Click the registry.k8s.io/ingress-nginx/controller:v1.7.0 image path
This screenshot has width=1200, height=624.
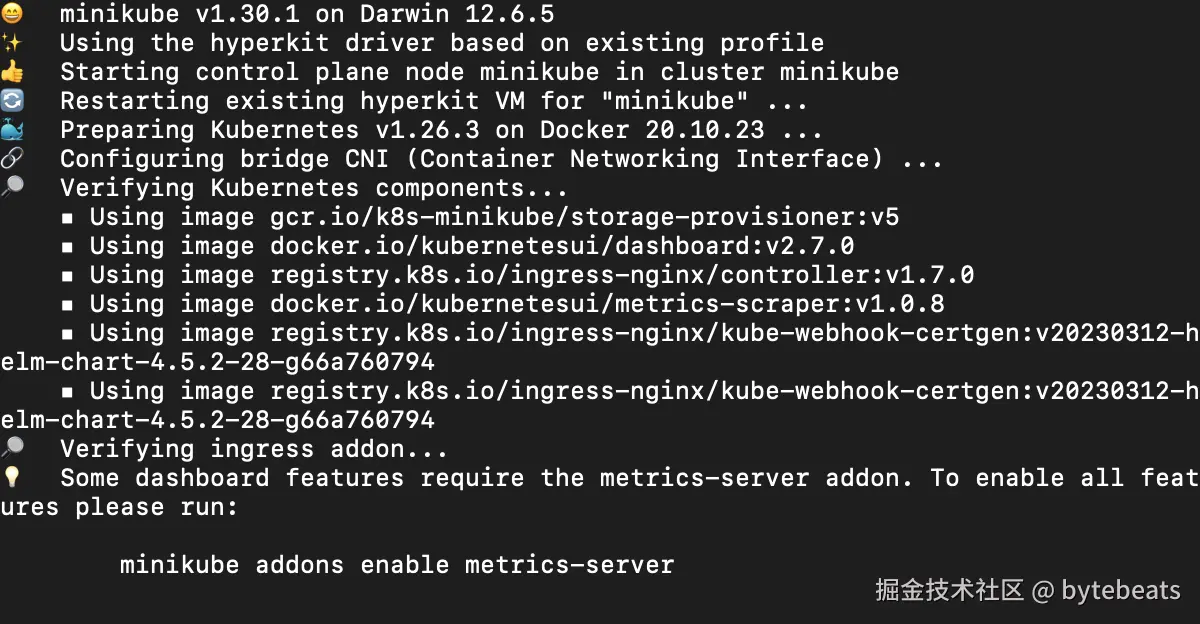[622, 275]
